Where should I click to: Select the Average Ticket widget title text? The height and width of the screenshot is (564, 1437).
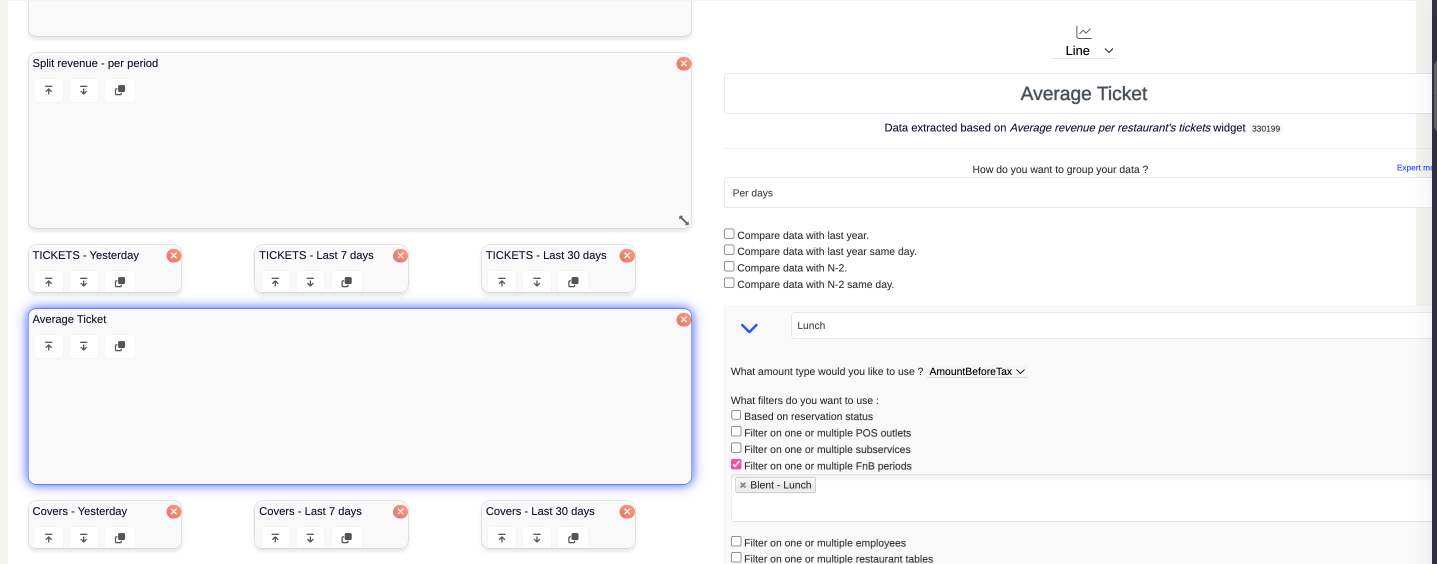(x=69, y=319)
